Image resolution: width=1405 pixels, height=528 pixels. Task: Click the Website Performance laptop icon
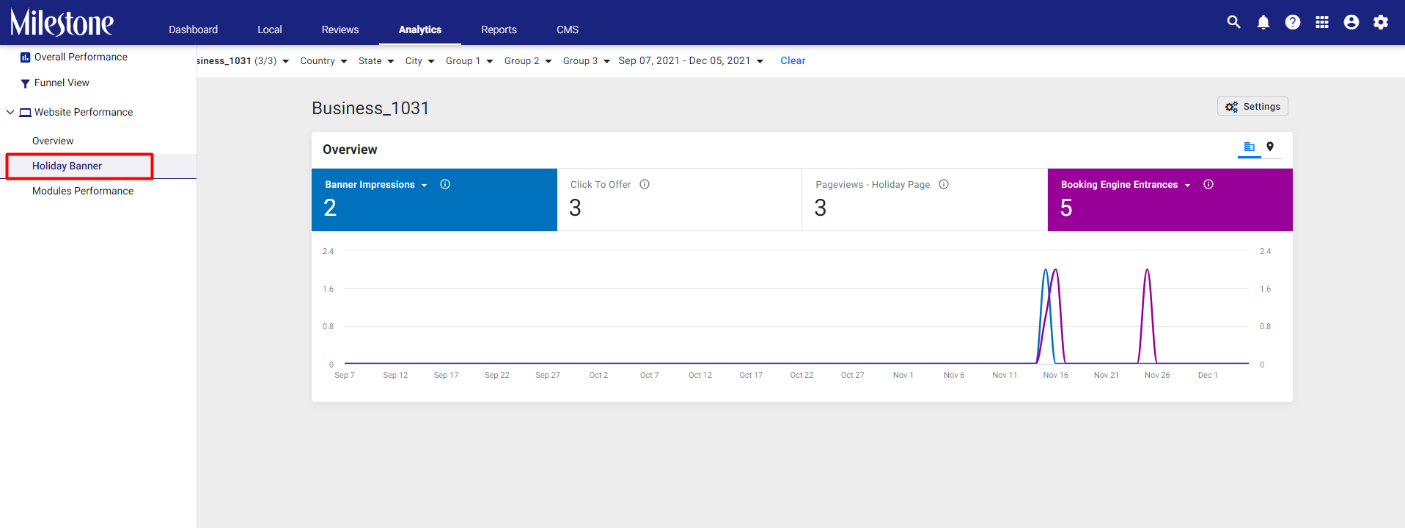(x=25, y=112)
